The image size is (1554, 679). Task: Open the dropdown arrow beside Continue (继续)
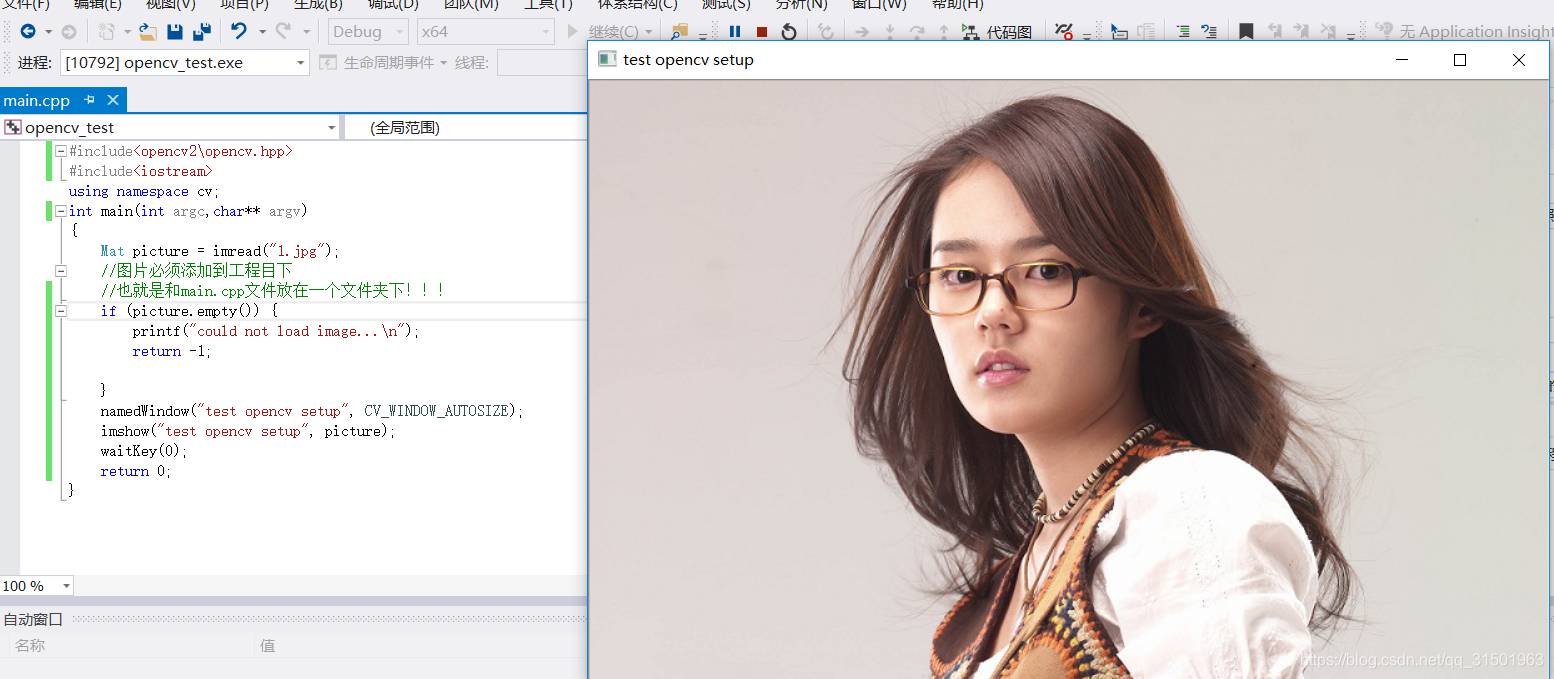pyautogui.click(x=649, y=32)
